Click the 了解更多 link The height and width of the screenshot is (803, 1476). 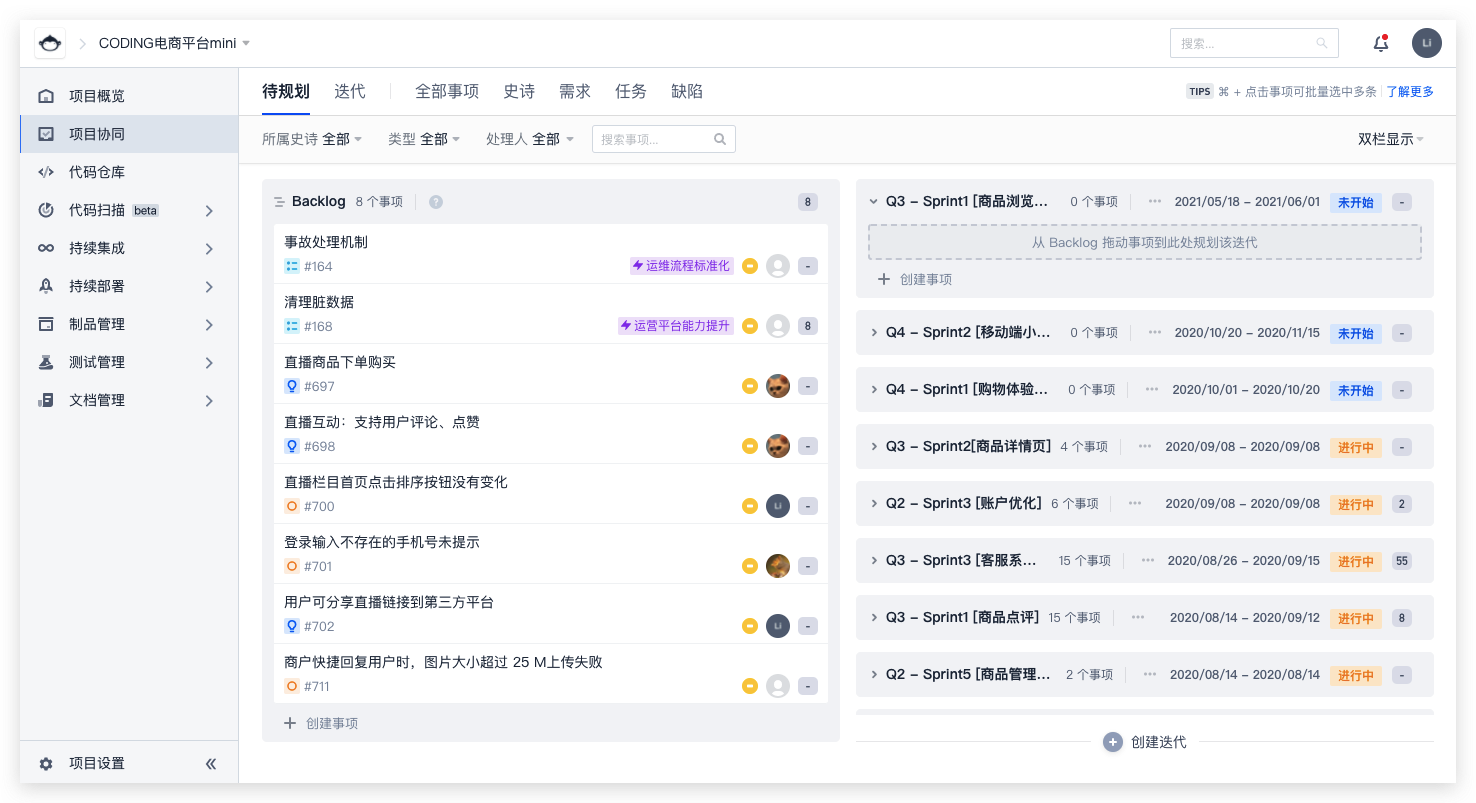(1410, 92)
